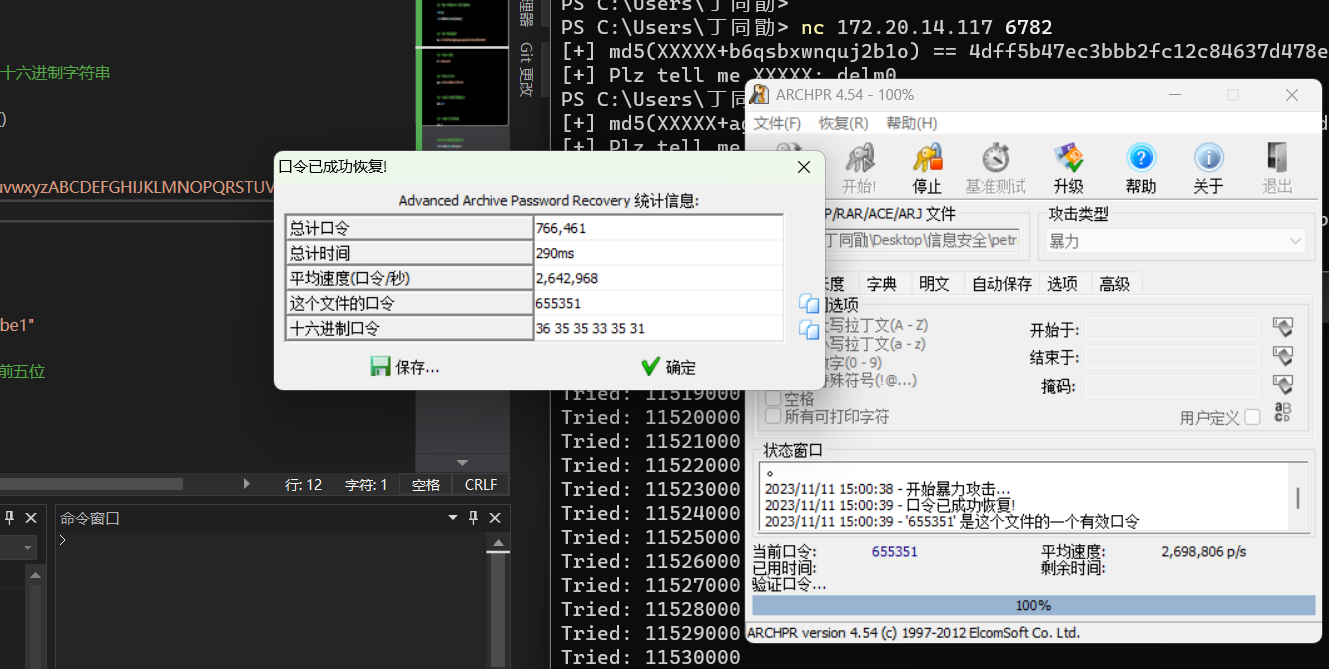This screenshot has height=669, width=1329.
Task: Close the 命令窗口 panel
Action: coord(495,518)
